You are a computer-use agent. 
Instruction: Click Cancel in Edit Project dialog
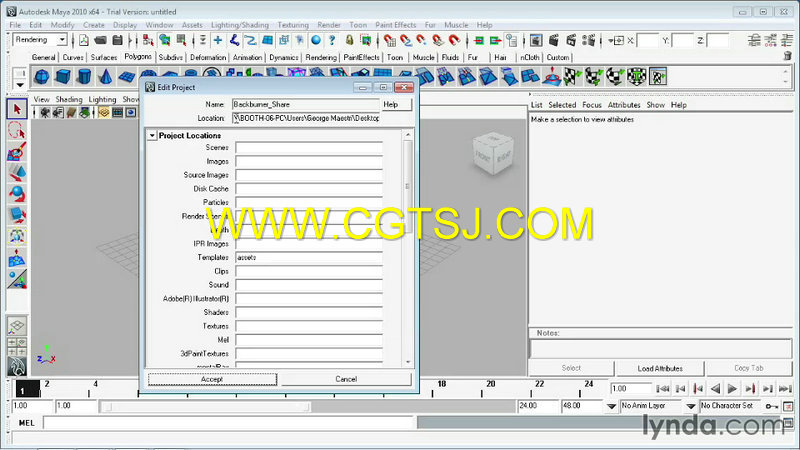pos(346,379)
